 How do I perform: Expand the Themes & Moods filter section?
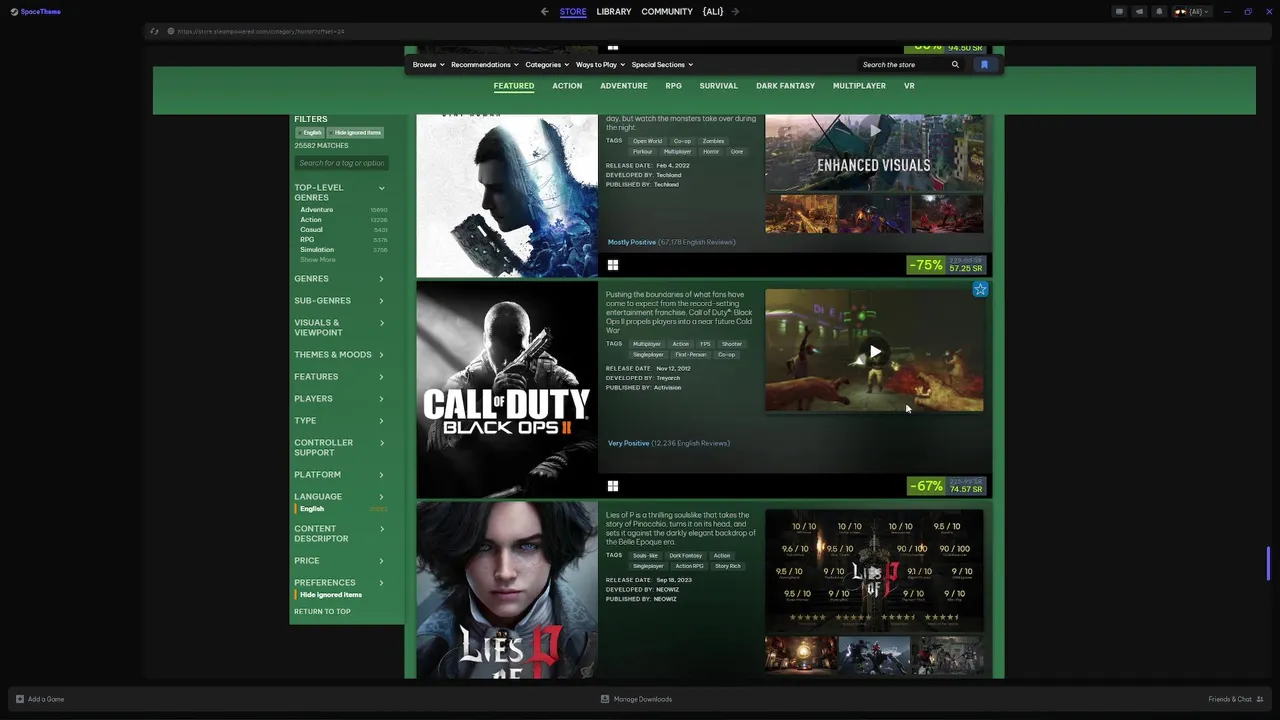click(340, 355)
